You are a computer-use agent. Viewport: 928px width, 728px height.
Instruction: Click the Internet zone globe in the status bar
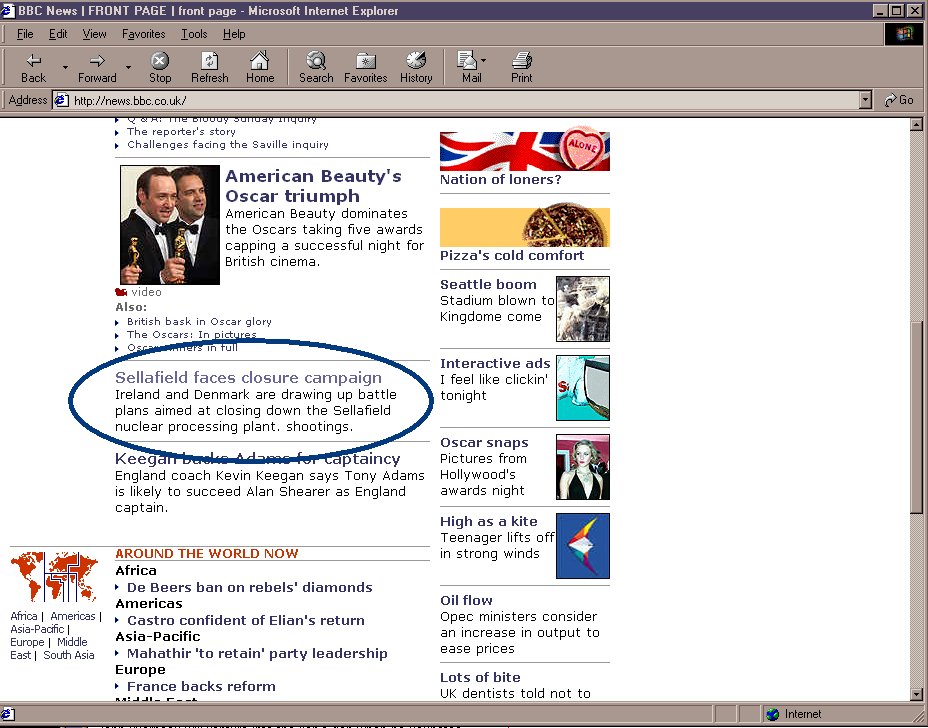tap(772, 714)
